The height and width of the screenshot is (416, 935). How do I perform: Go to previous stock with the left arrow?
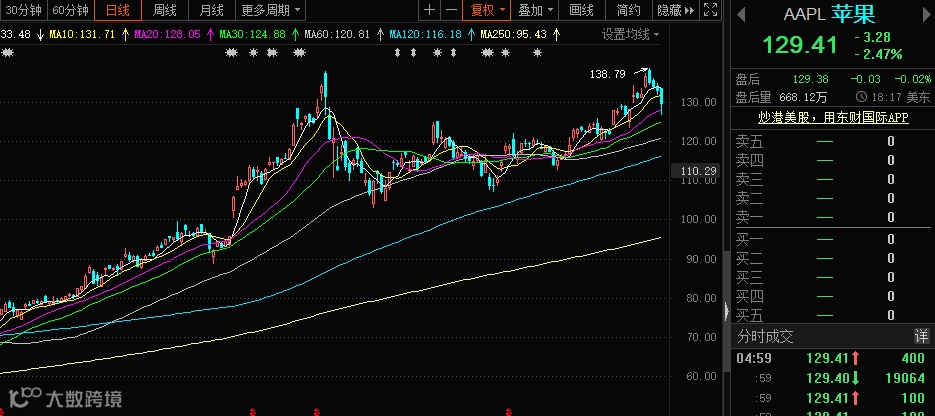pos(741,15)
